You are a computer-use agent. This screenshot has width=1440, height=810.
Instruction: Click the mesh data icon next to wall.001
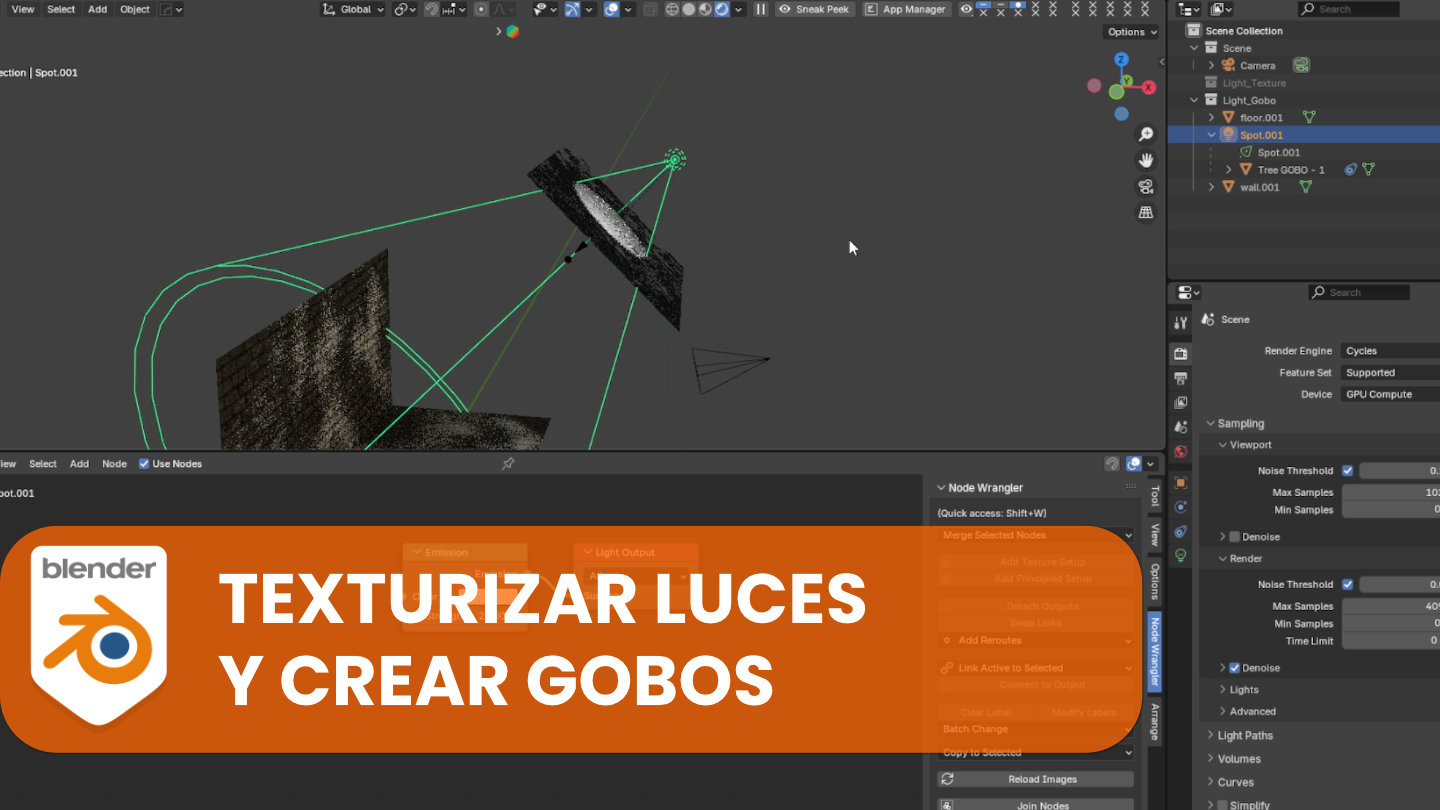[x=1305, y=187]
